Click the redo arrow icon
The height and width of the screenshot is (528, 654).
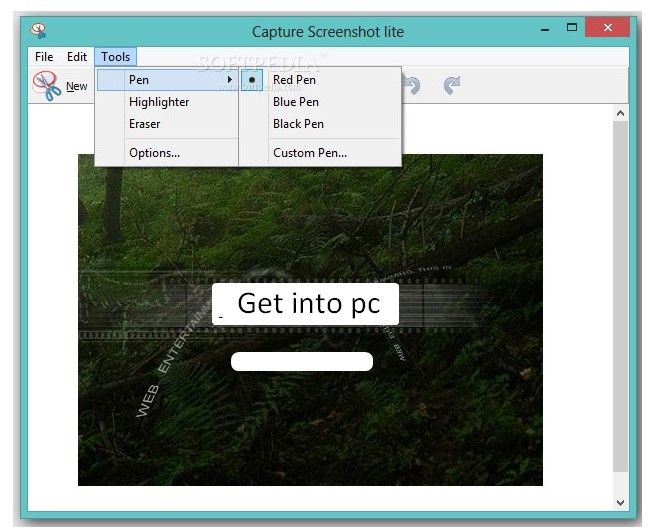(x=452, y=85)
